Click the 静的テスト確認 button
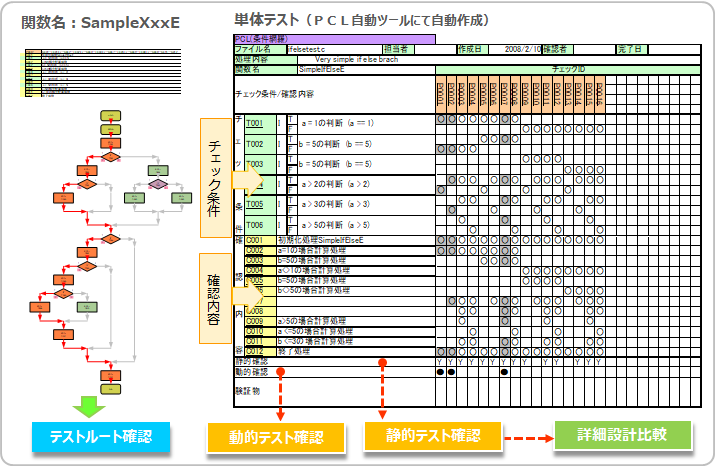717x467 pixels. pos(432,436)
